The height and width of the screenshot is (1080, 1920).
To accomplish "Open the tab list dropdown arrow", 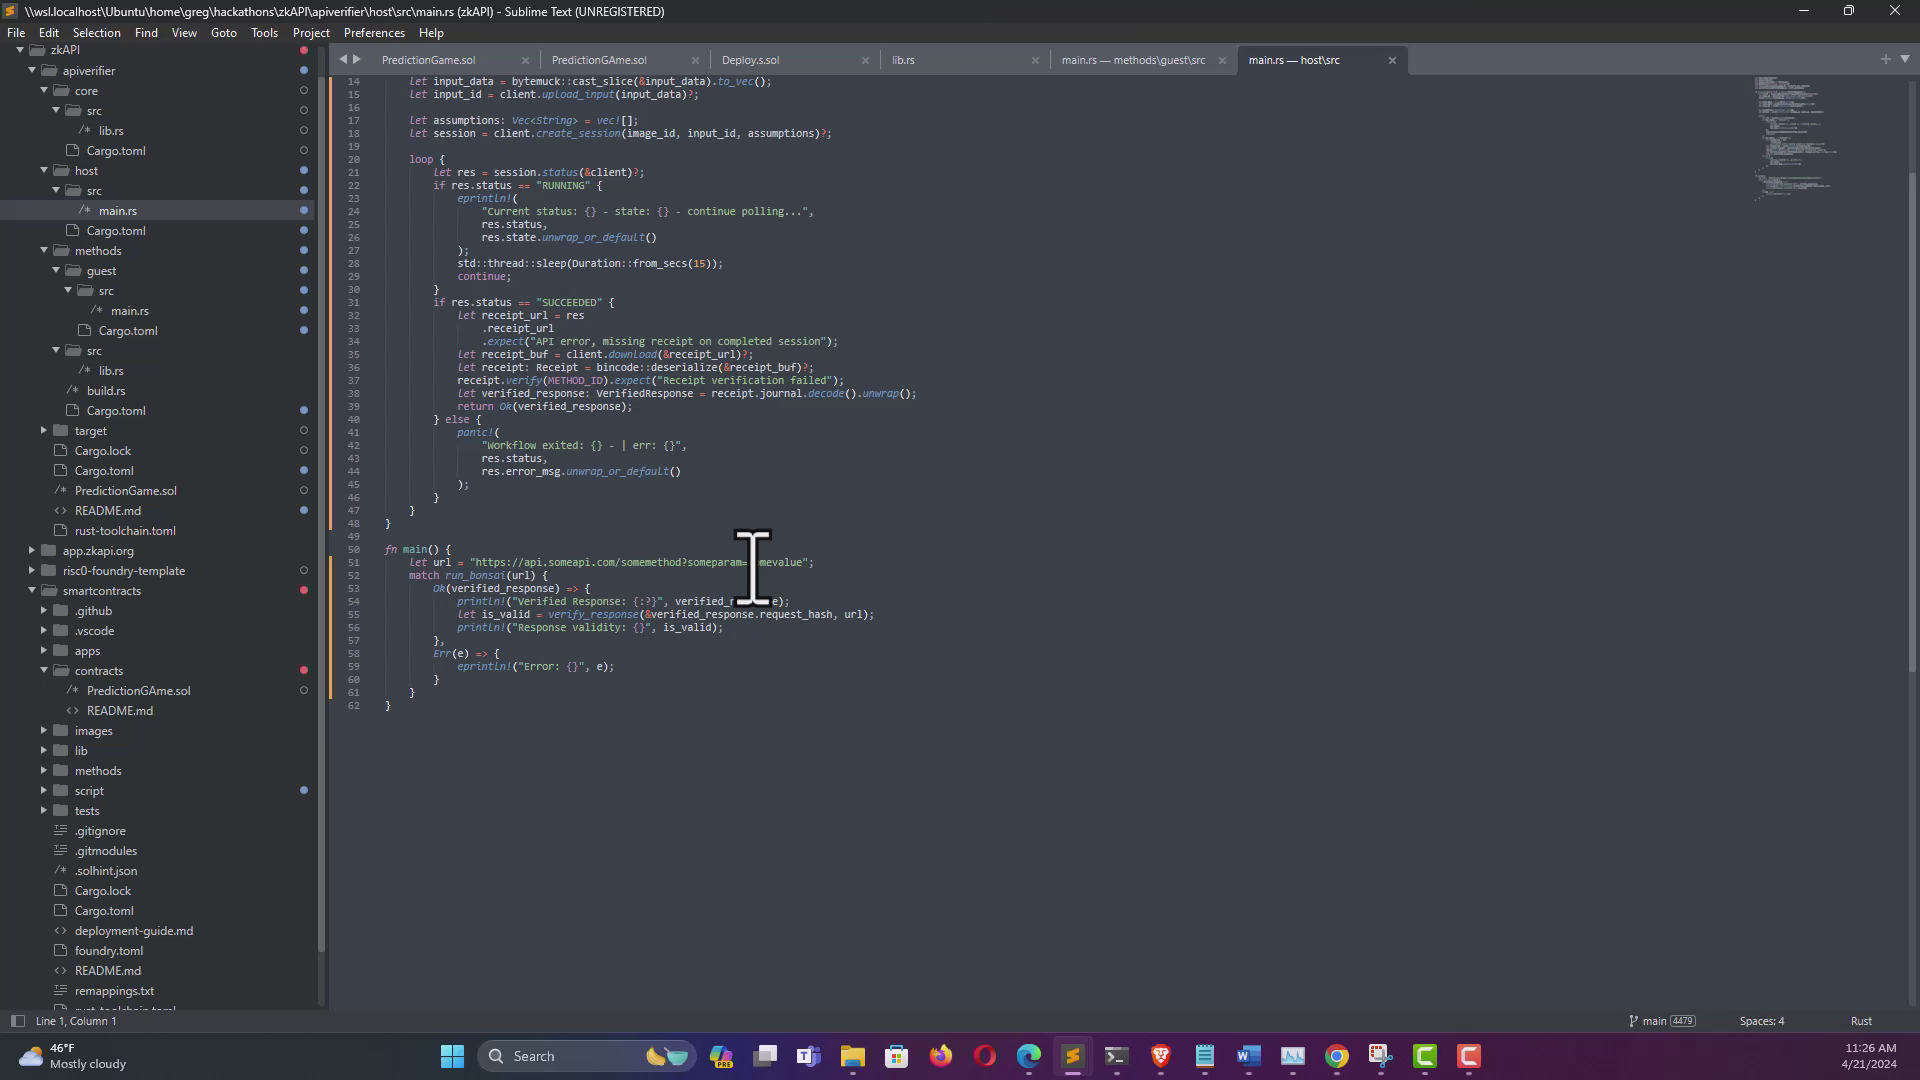I will coord(1904,59).
